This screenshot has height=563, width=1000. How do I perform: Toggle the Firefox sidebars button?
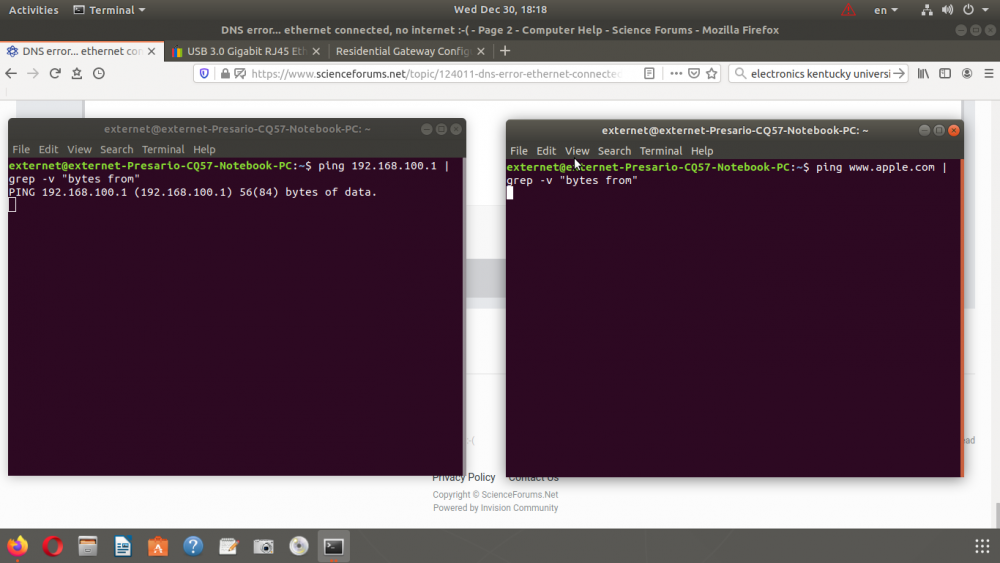point(945,73)
